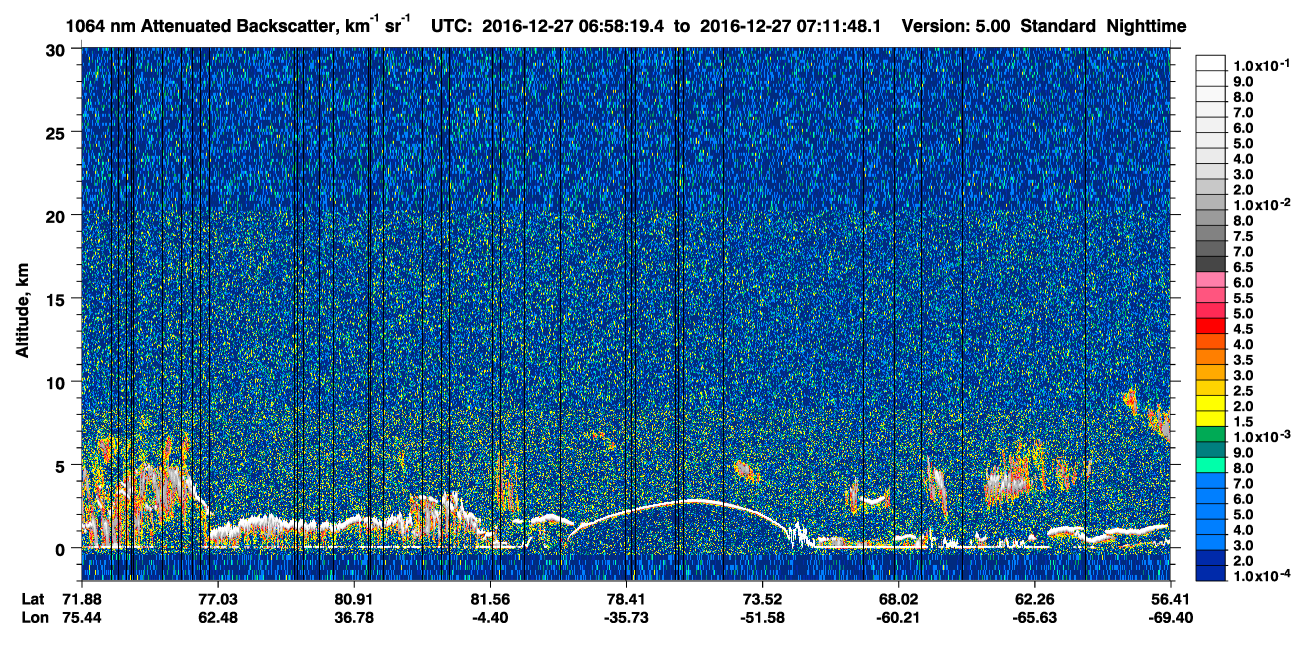Click the latitude value '68.02'

pyautogui.click(x=898, y=599)
